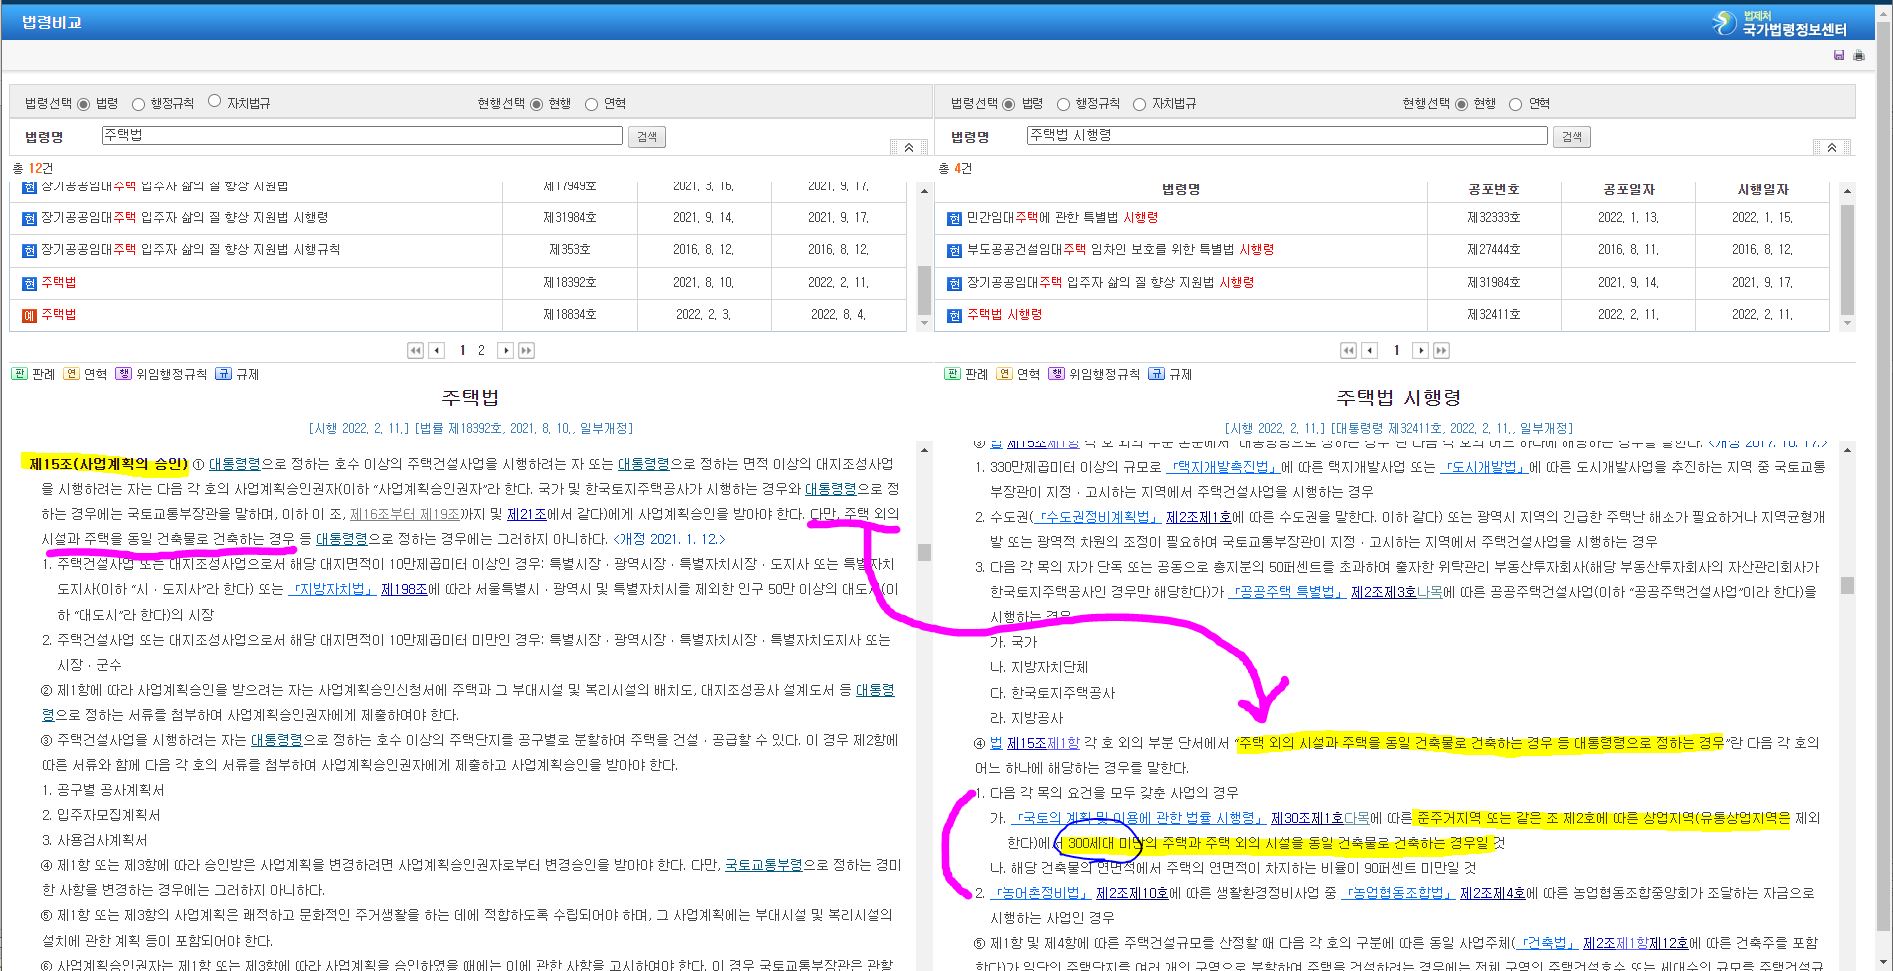Open 연혁 icon in right panel
Viewport: 1893px width, 971px height.
click(x=1004, y=374)
